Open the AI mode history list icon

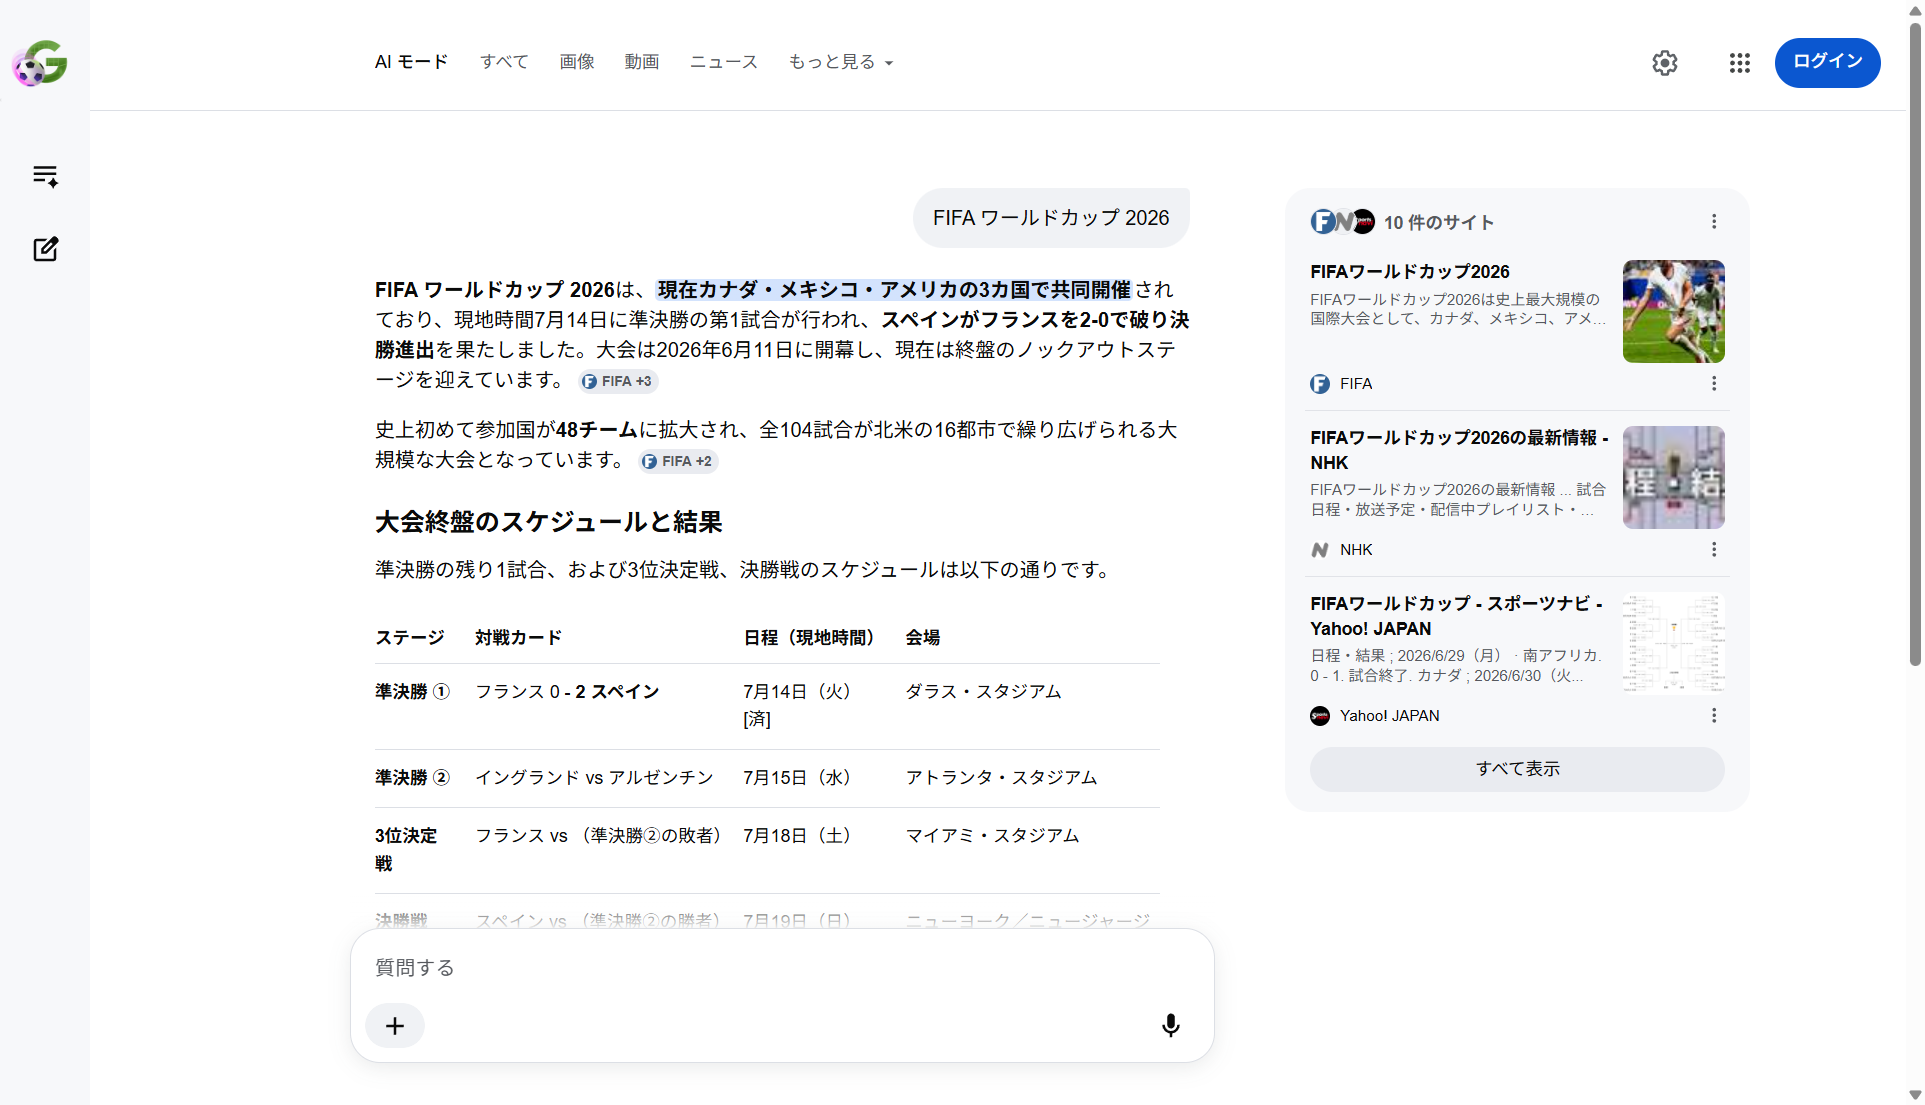click(45, 176)
